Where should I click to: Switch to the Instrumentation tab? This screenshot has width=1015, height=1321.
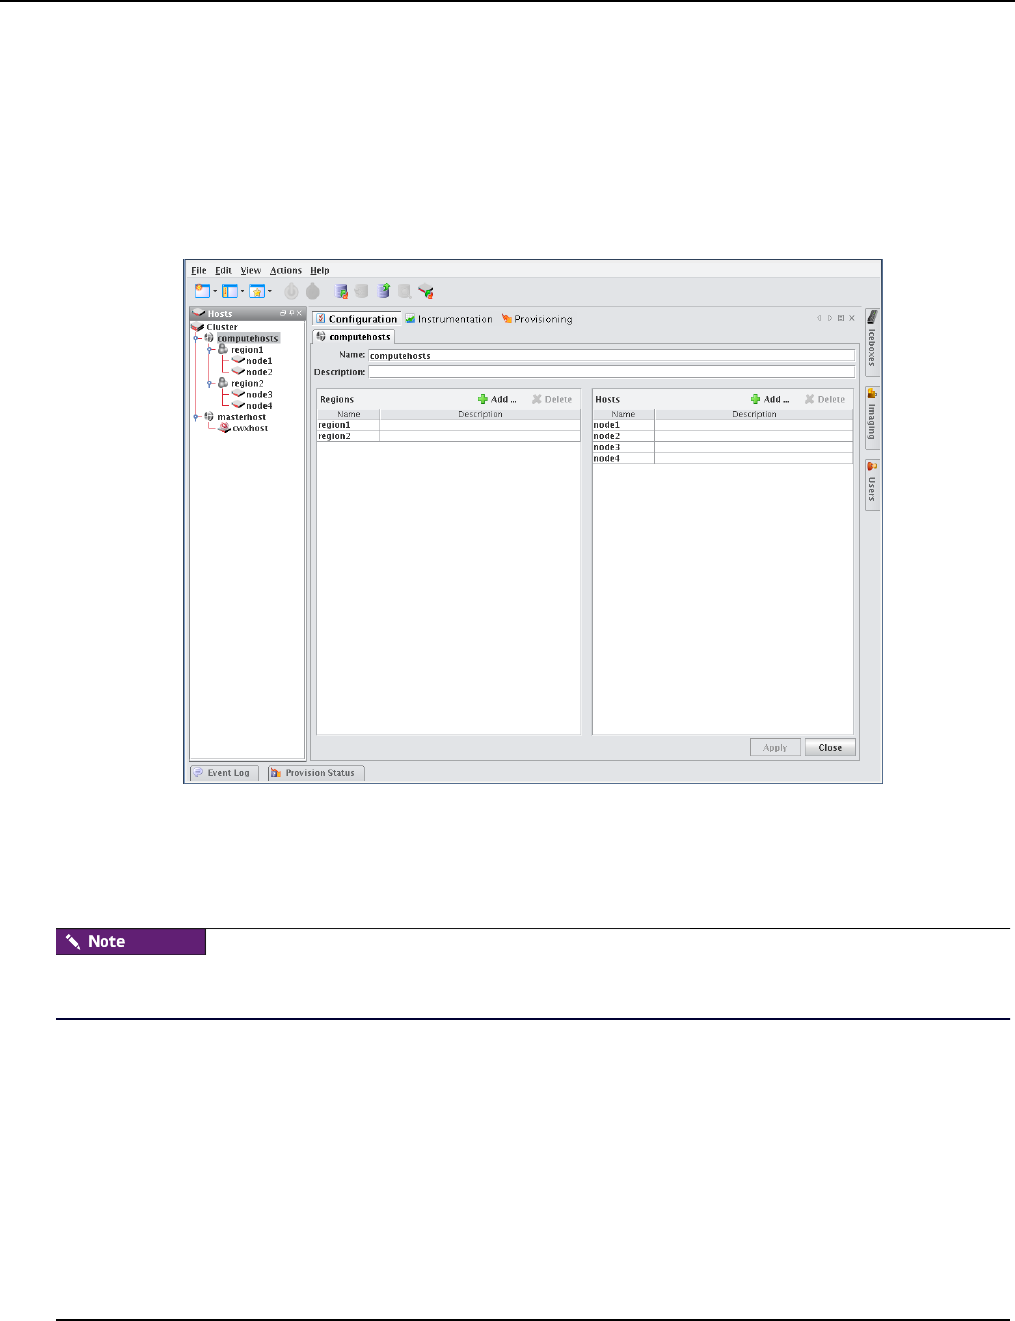(x=449, y=319)
